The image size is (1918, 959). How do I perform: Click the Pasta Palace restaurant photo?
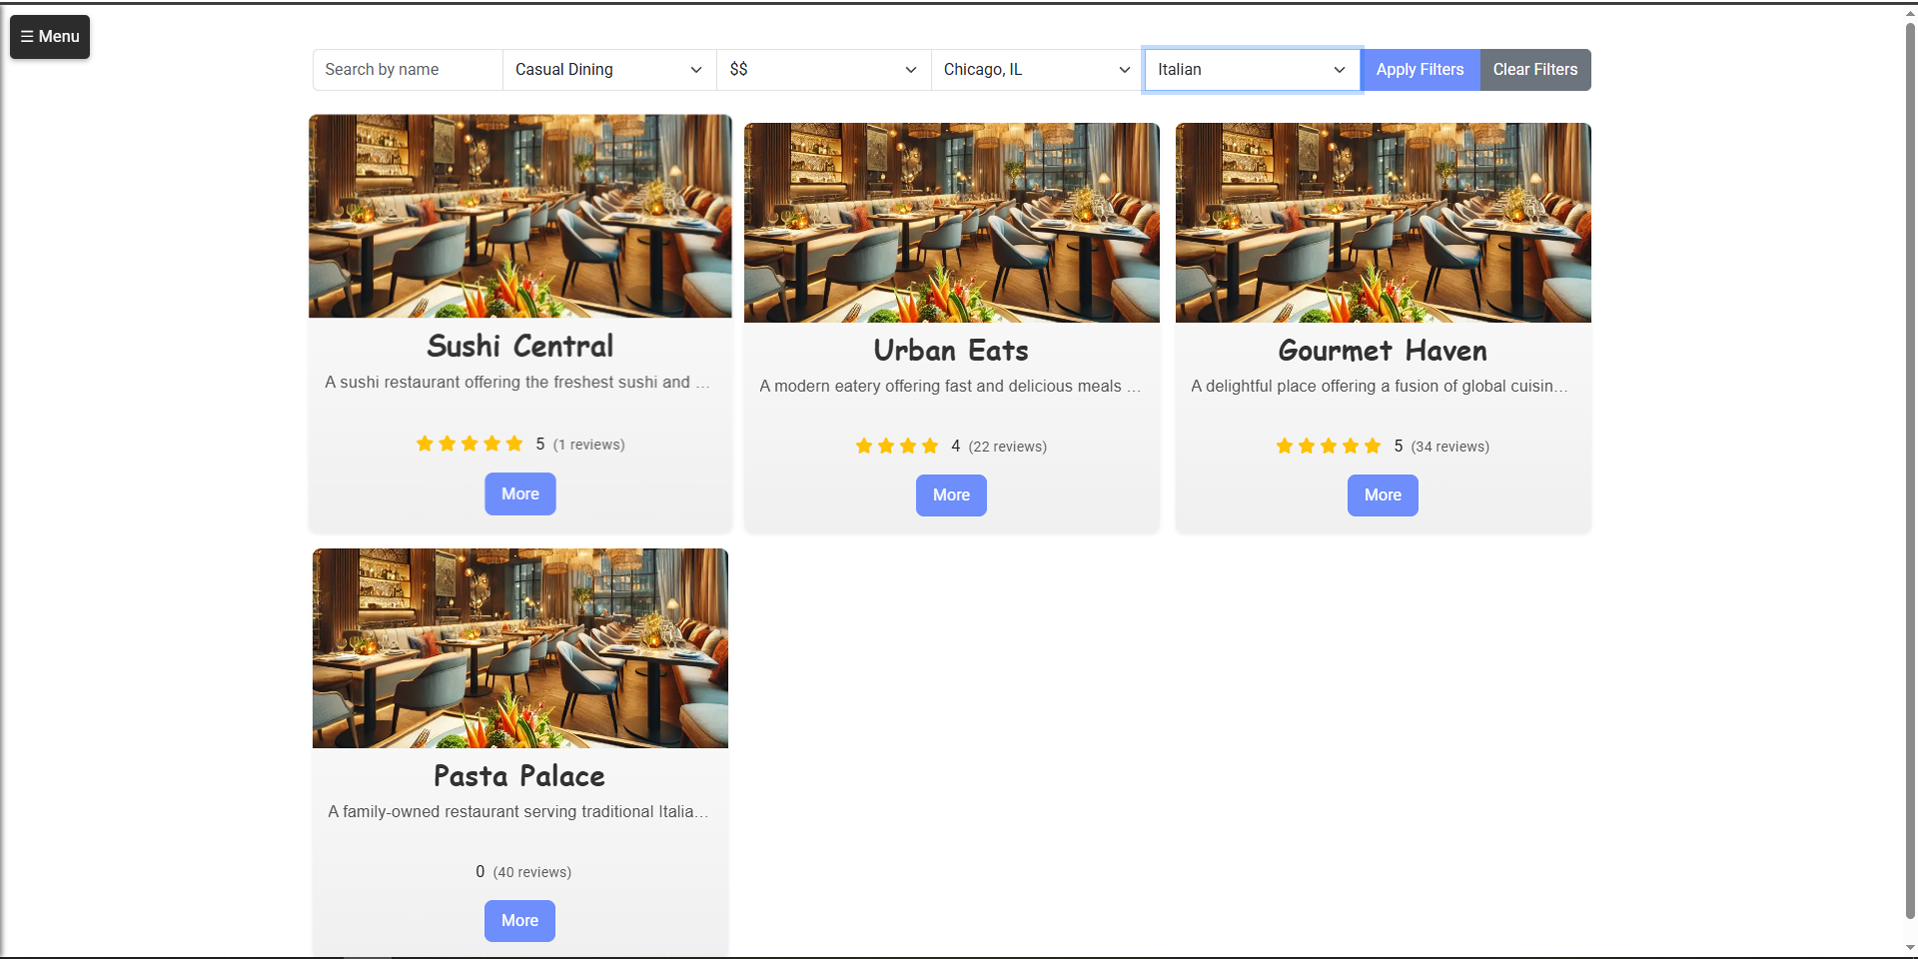(x=520, y=648)
